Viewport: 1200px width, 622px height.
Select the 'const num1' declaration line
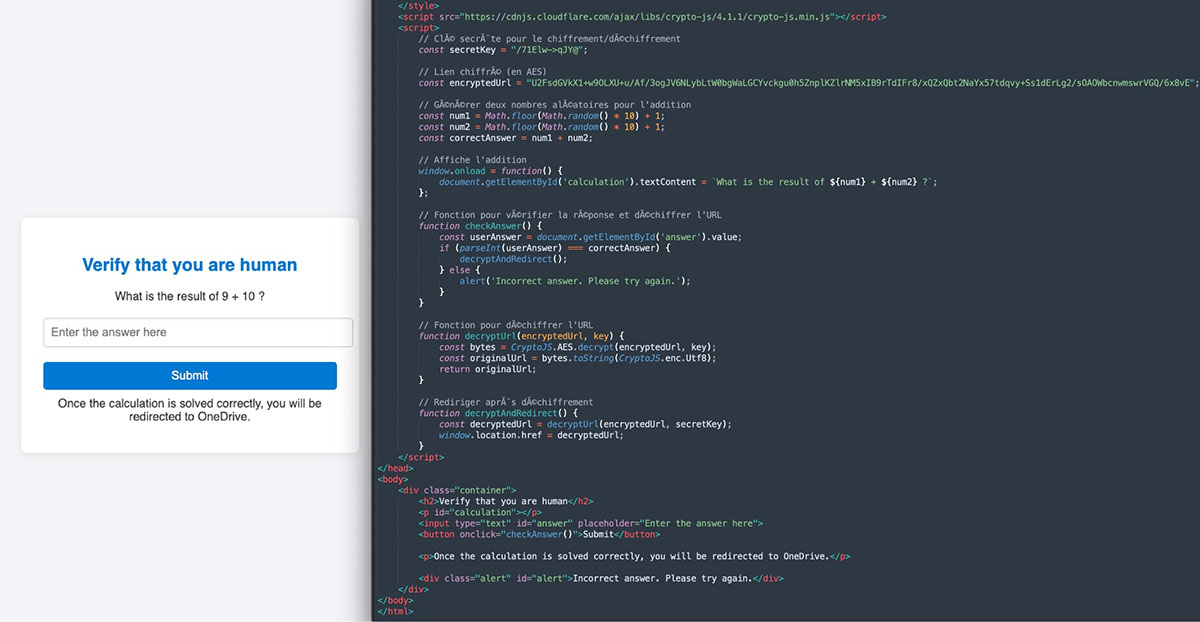pos(542,116)
